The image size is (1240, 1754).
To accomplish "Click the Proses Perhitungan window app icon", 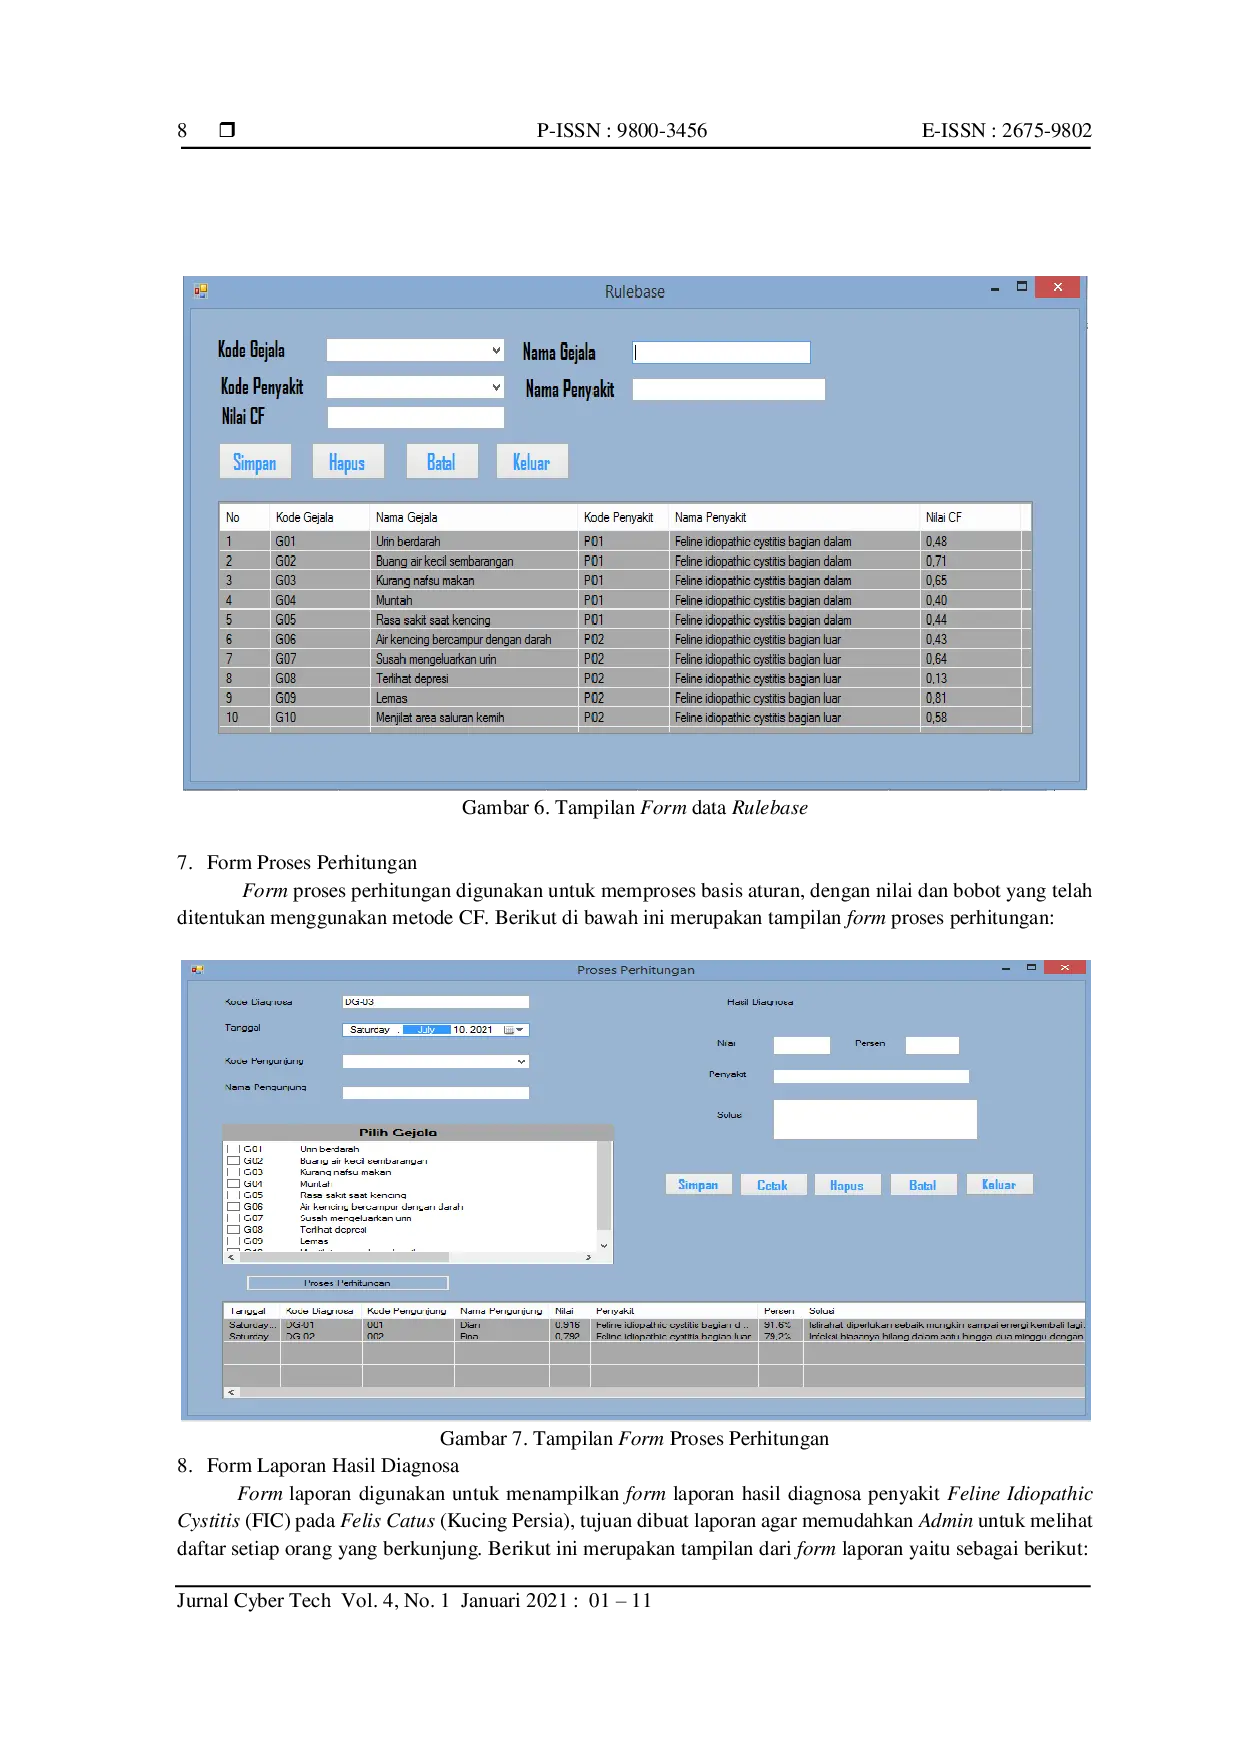I will [197, 969].
